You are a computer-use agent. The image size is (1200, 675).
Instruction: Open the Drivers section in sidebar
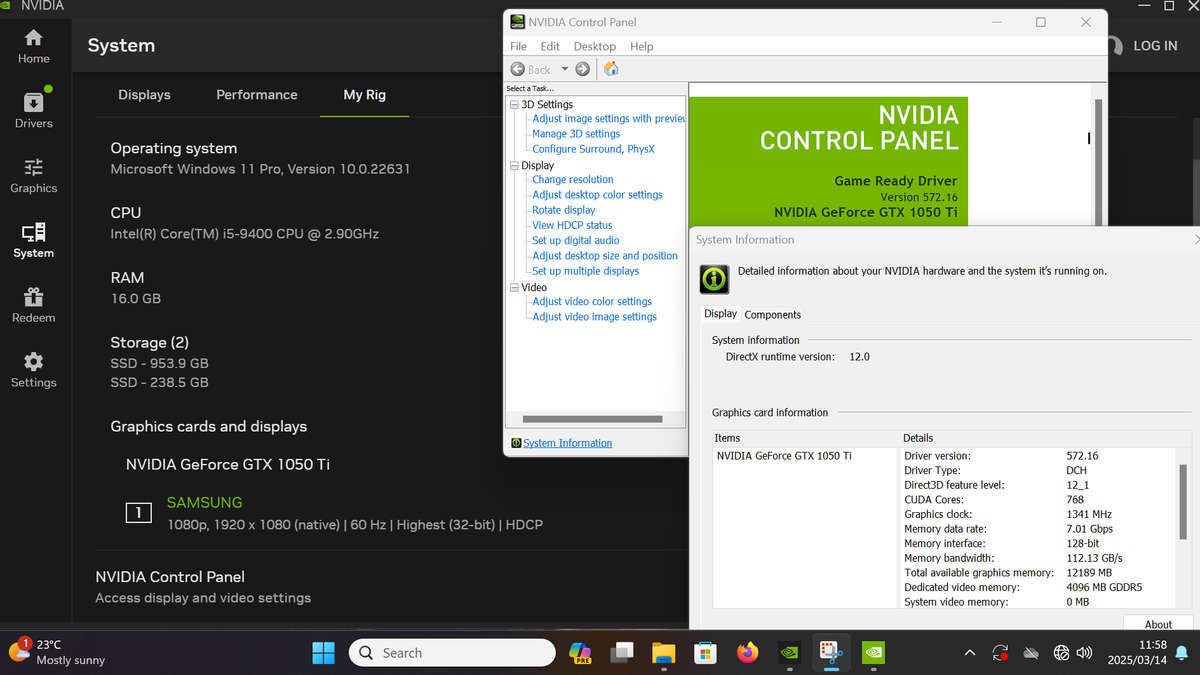pos(33,110)
